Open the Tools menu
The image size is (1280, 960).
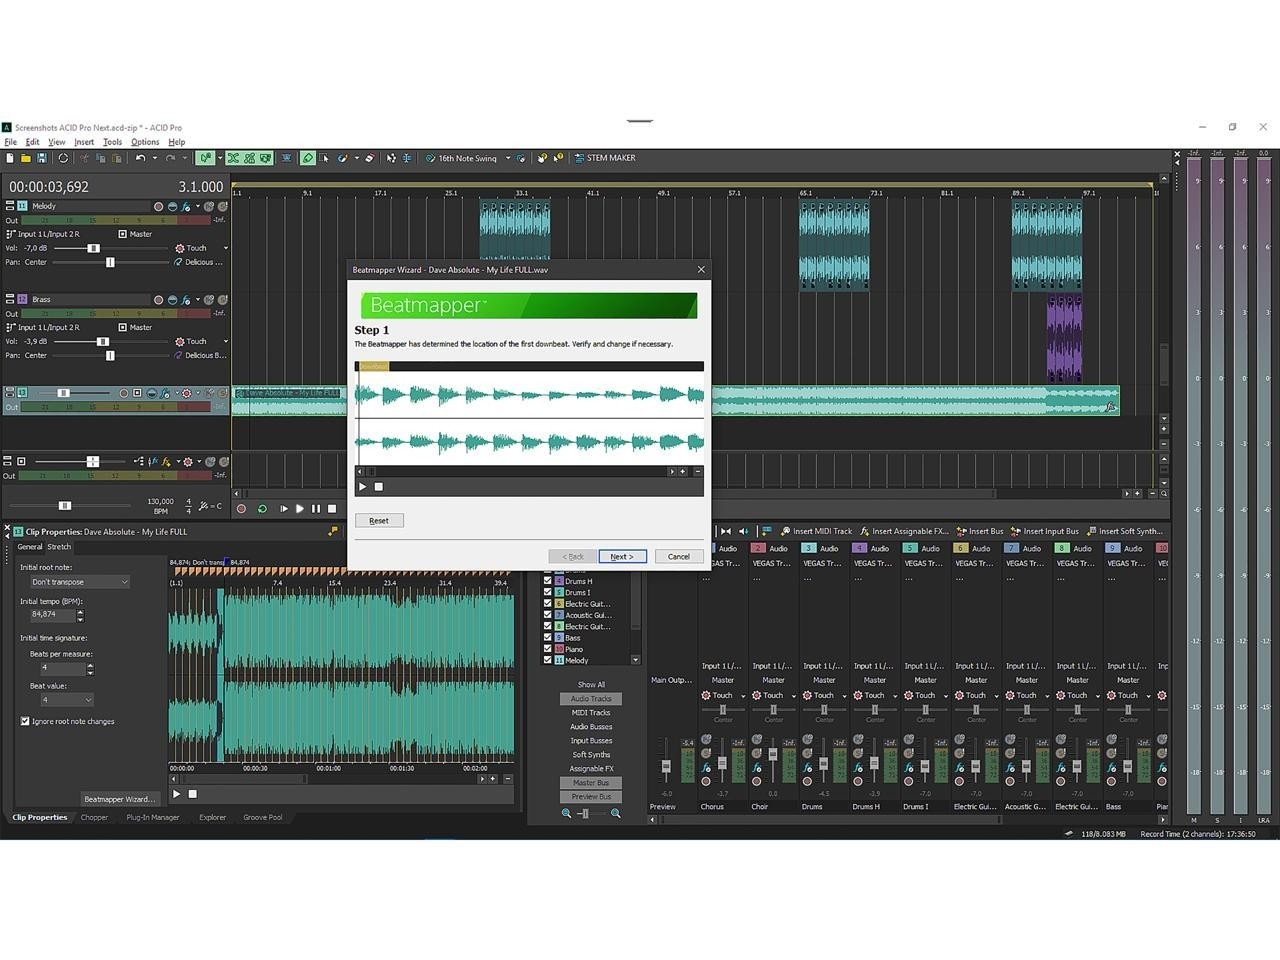tap(112, 142)
